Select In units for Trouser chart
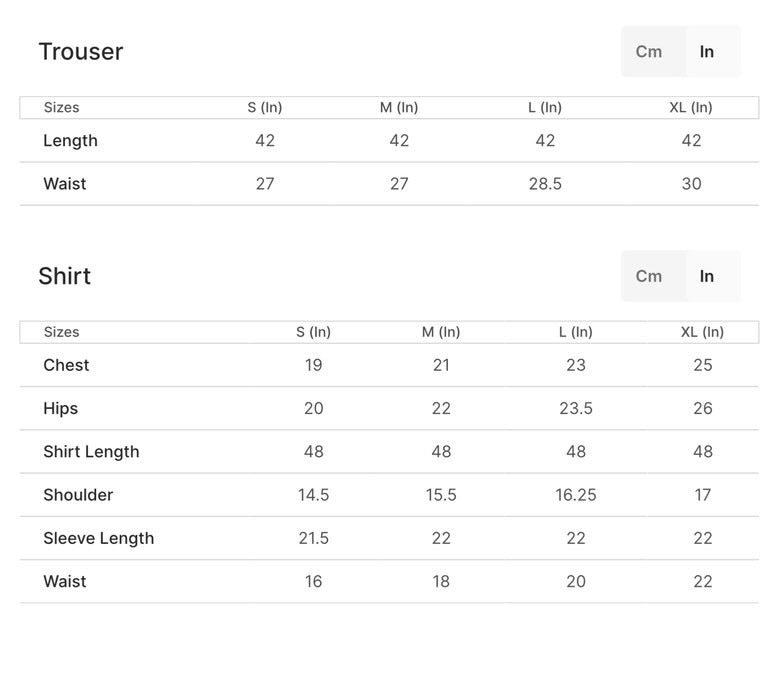This screenshot has height=684, width=780. coord(707,52)
